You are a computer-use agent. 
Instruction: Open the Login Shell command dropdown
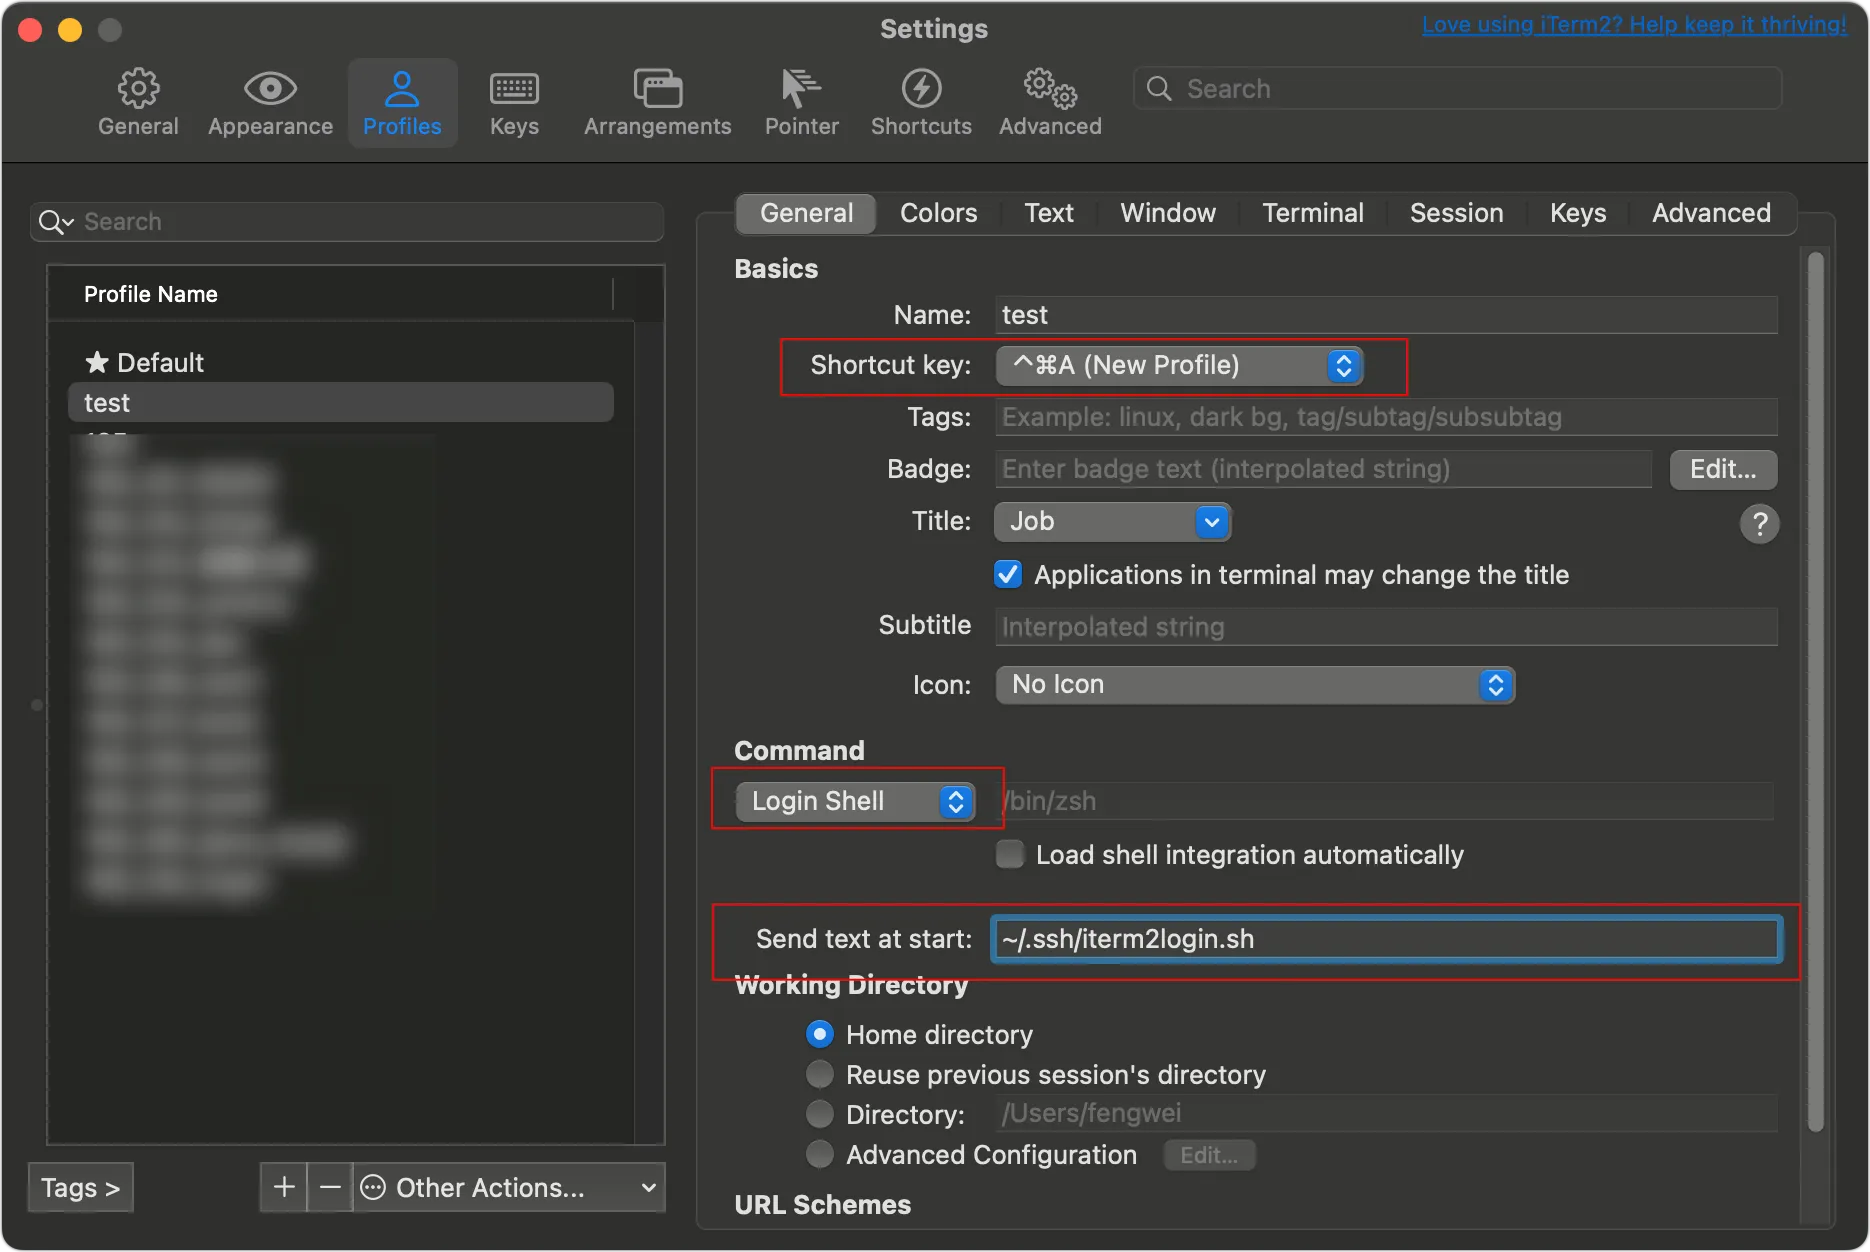[855, 801]
